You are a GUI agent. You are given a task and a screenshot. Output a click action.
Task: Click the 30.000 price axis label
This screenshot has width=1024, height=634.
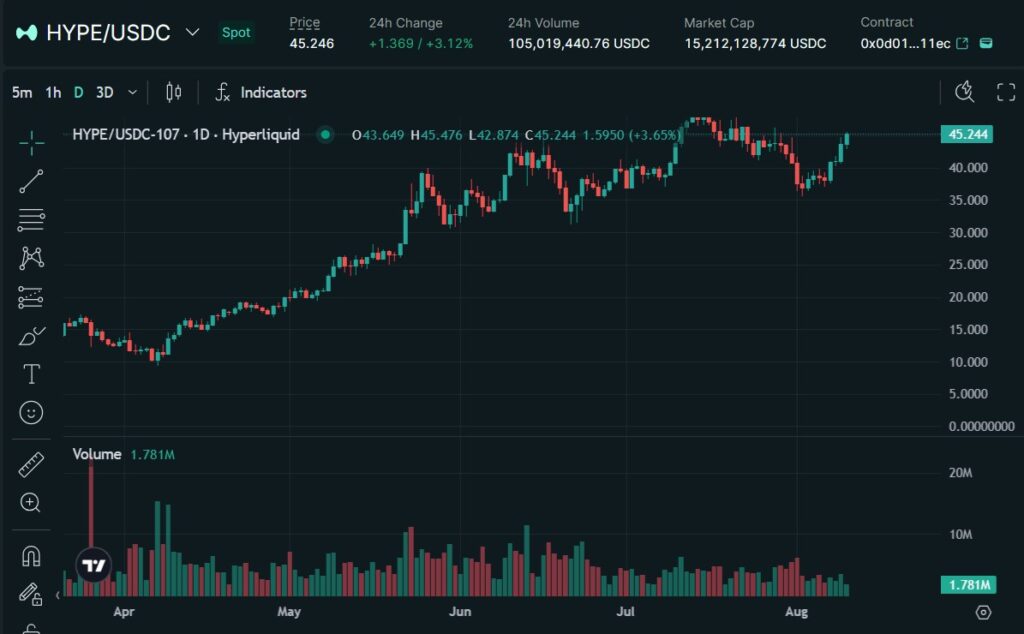[x=968, y=232]
